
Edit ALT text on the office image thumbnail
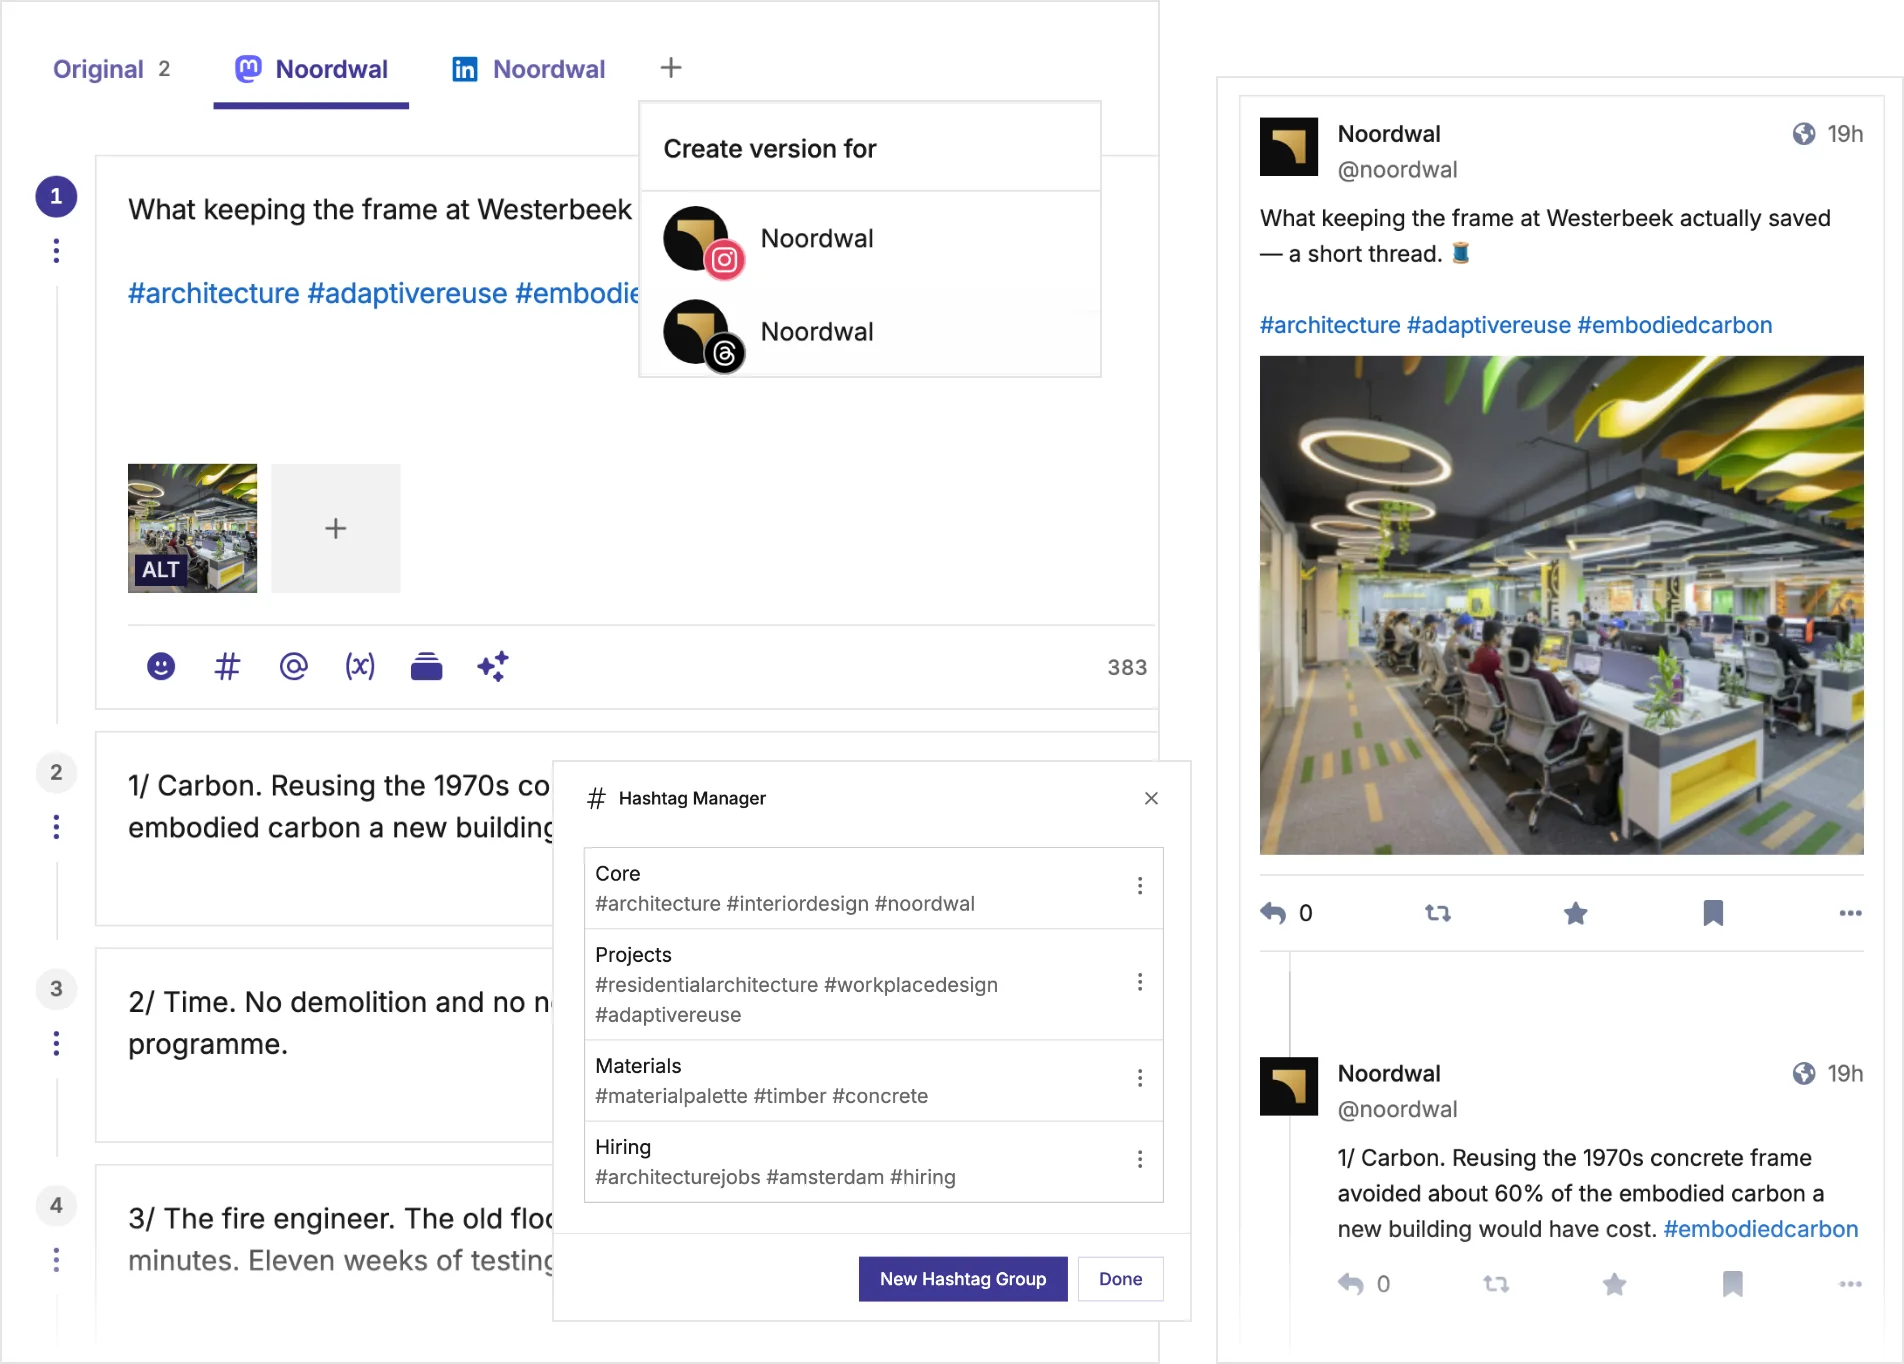pyautogui.click(x=160, y=570)
